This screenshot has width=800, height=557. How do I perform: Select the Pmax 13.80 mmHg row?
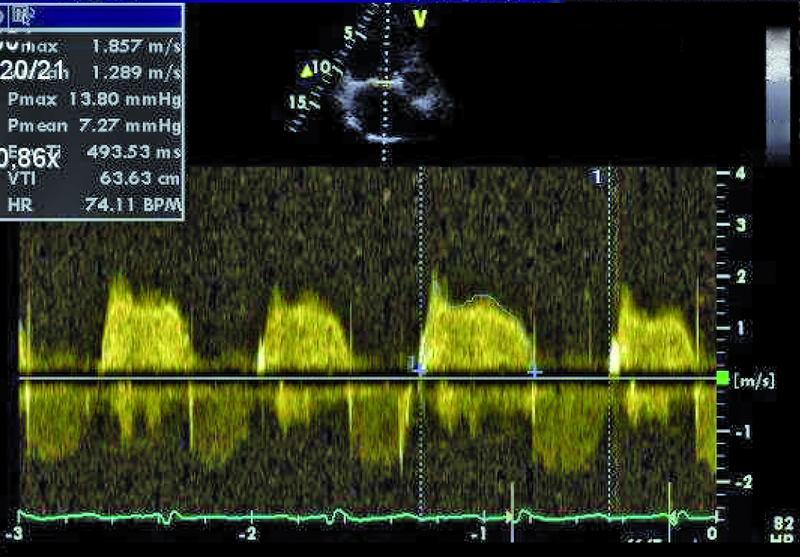[x=94, y=101]
